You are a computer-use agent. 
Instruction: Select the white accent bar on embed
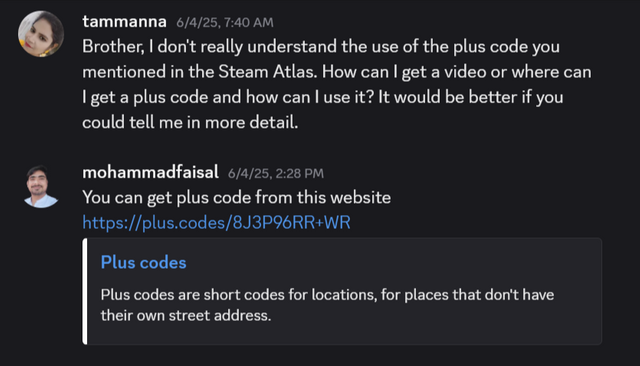(85, 291)
